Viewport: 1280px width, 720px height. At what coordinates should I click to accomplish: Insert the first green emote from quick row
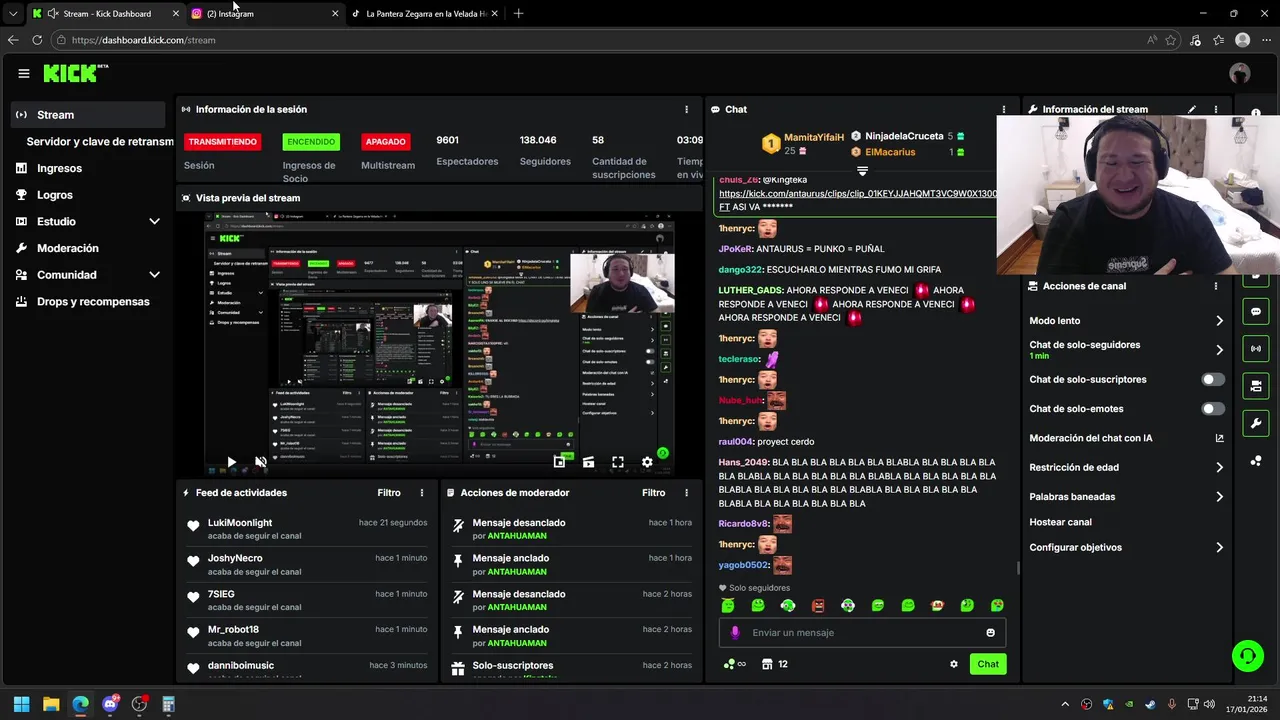[x=728, y=605]
